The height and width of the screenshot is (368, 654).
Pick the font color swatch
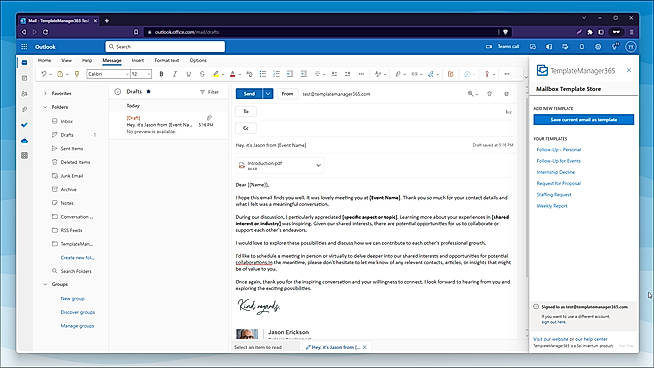tap(233, 74)
